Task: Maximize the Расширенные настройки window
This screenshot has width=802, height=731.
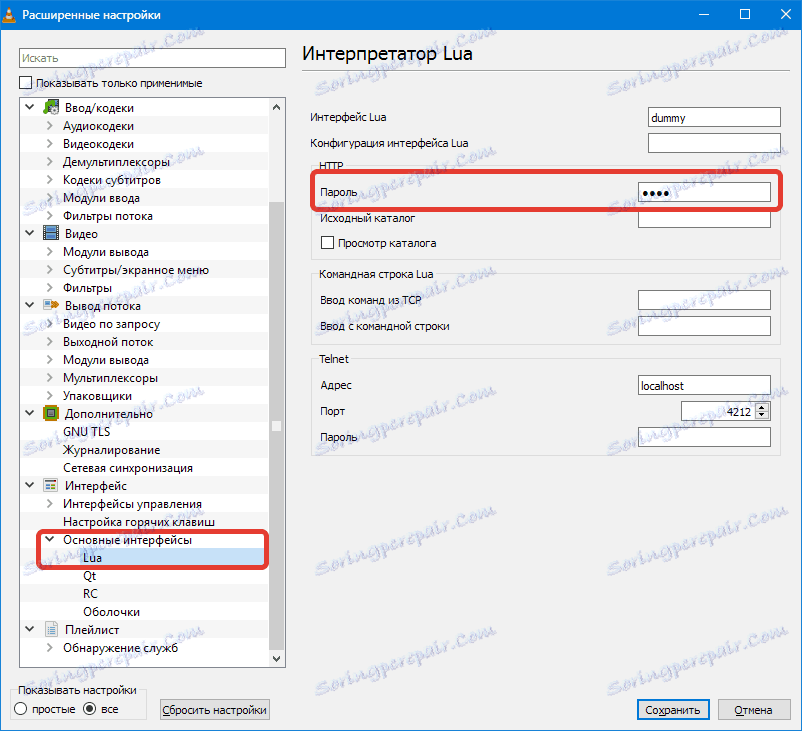Action: (x=745, y=14)
